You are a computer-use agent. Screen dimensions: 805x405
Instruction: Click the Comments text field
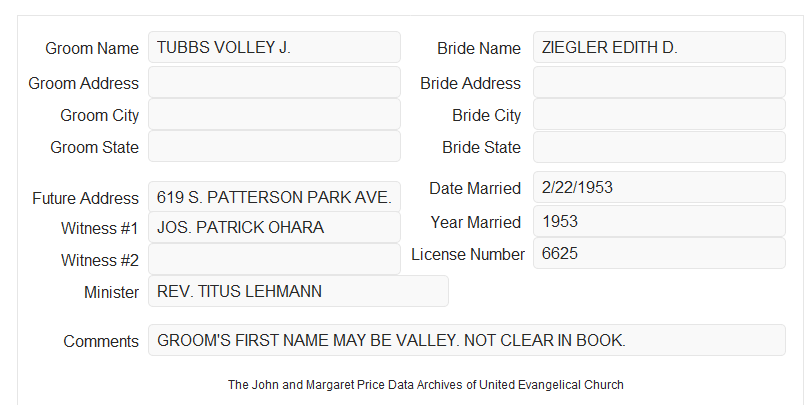click(467, 340)
